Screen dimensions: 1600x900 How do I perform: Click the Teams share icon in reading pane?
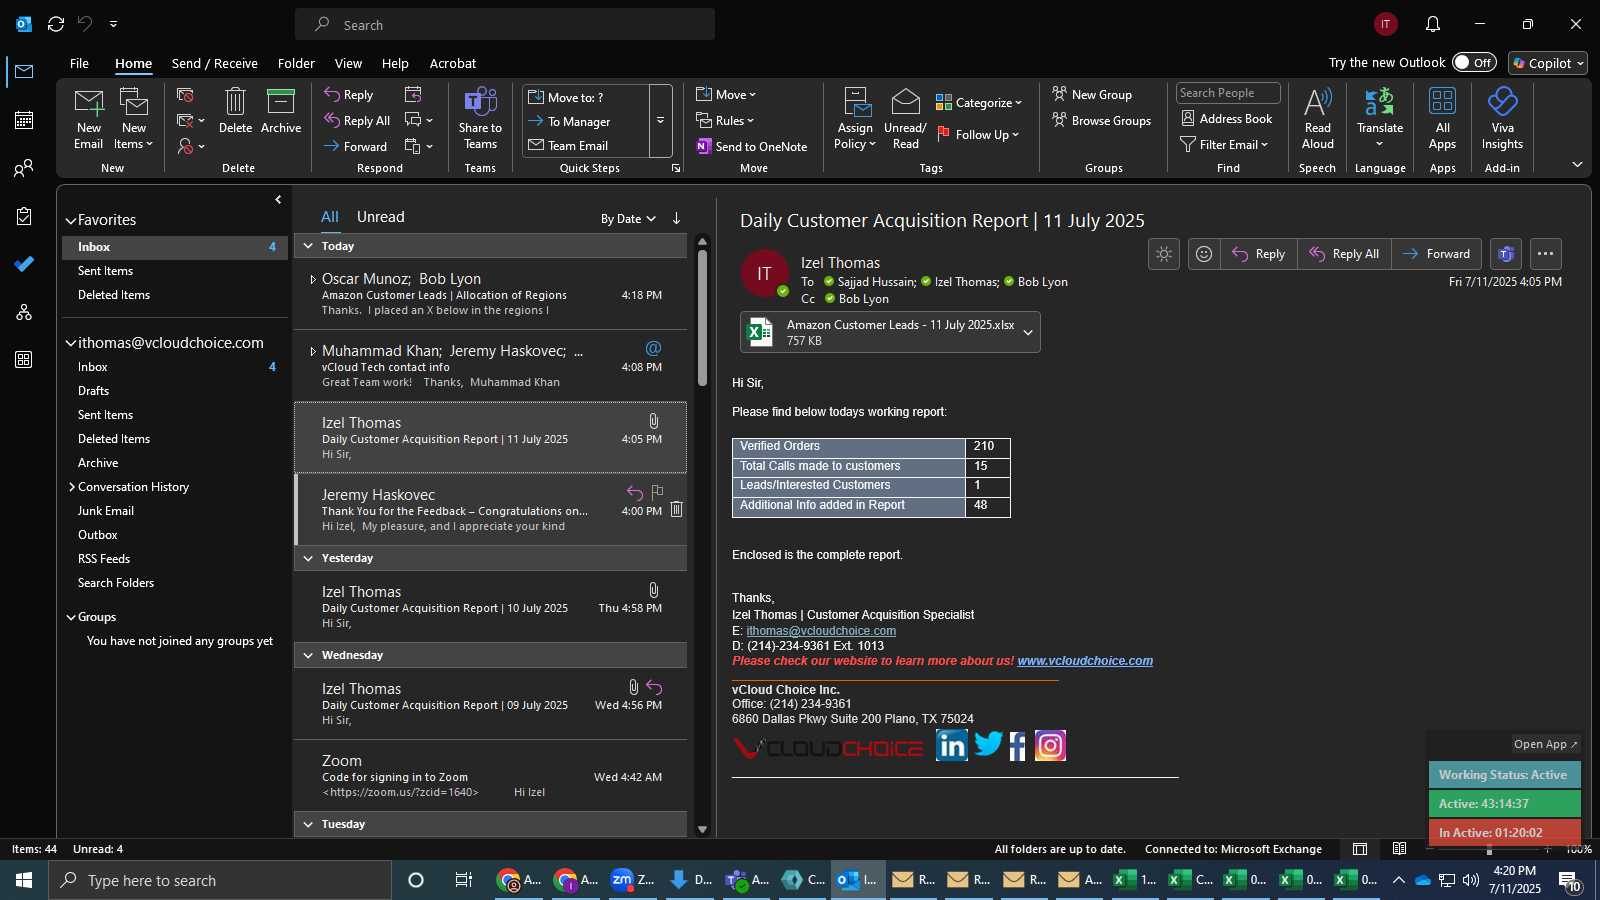[x=1506, y=254]
